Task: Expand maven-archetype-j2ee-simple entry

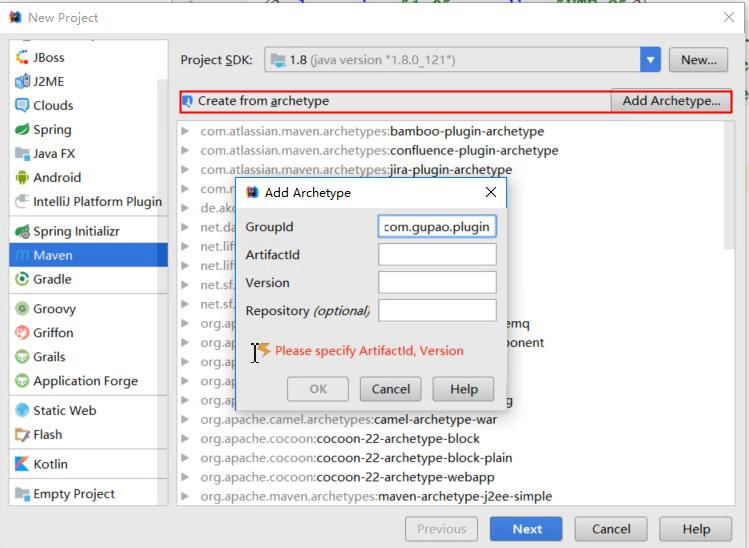Action: pos(185,496)
